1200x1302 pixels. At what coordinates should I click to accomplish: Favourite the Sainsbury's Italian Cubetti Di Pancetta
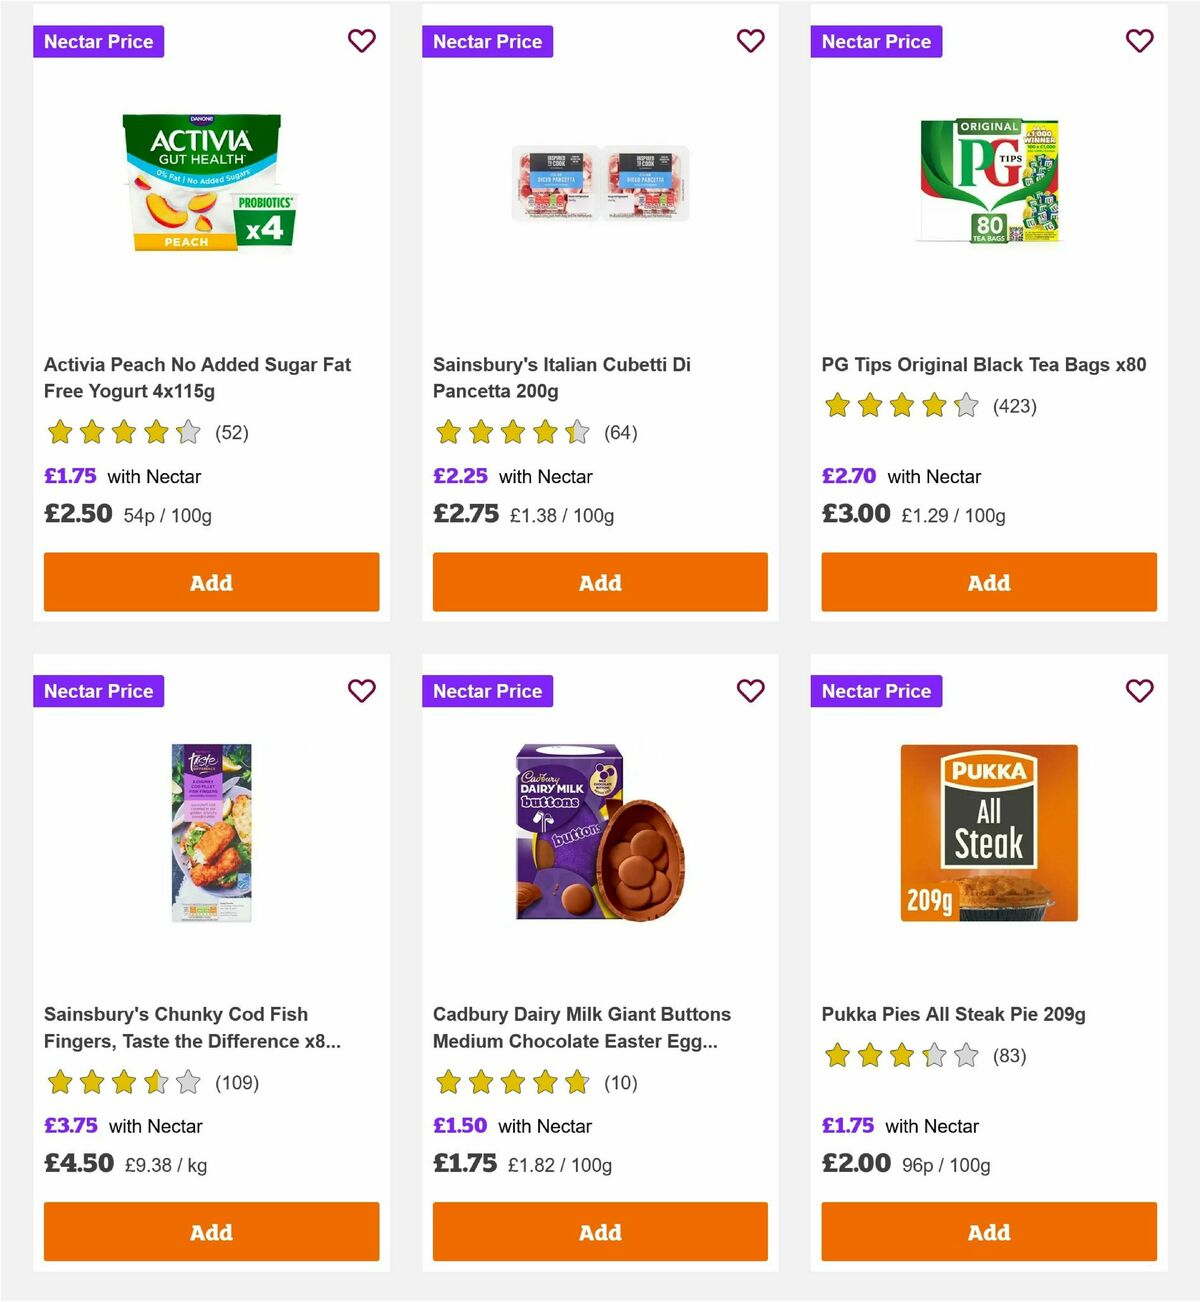click(751, 41)
